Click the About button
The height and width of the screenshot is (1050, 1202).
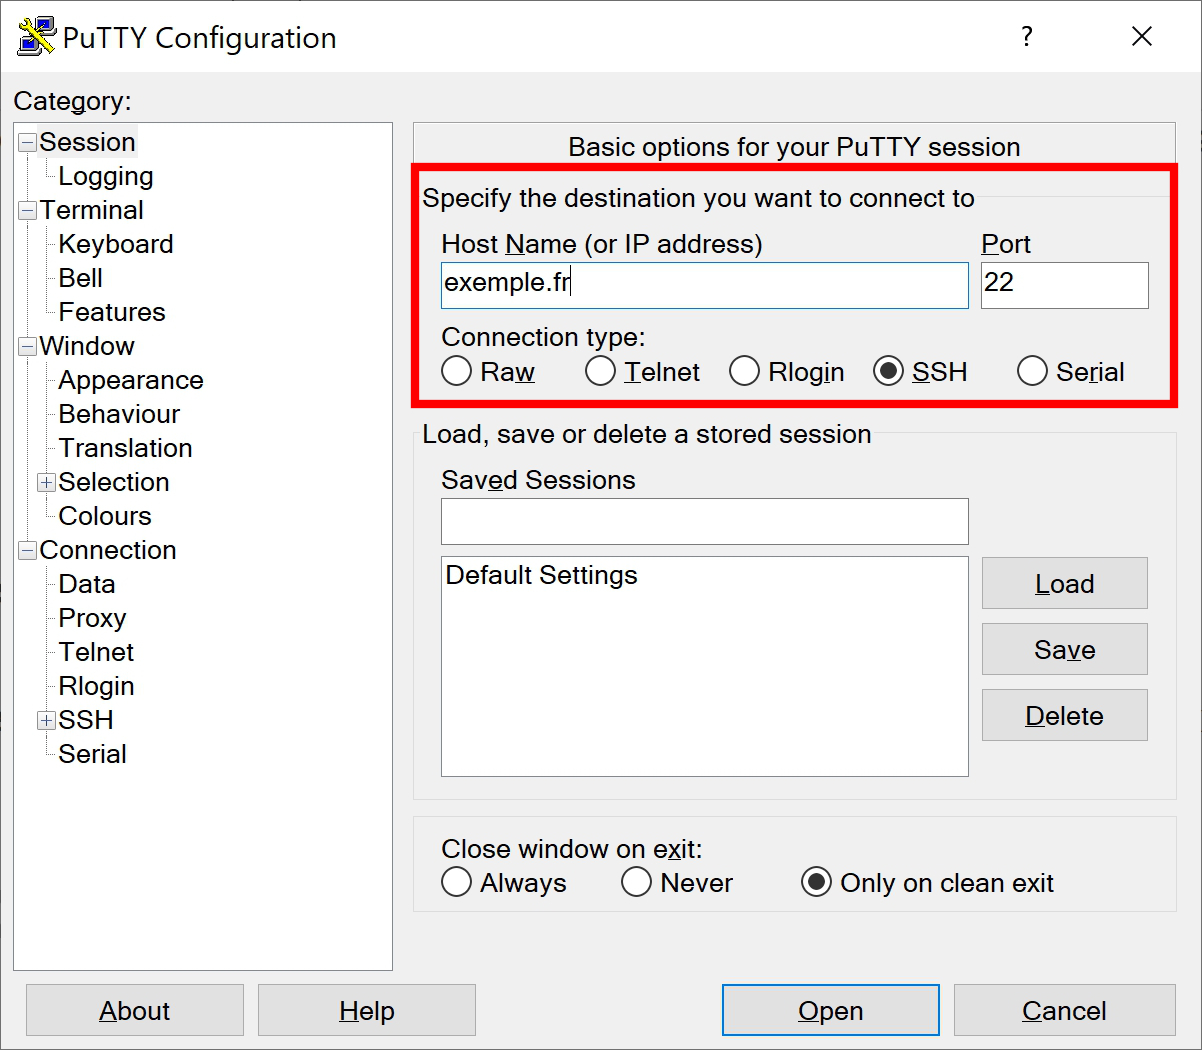click(x=135, y=1010)
